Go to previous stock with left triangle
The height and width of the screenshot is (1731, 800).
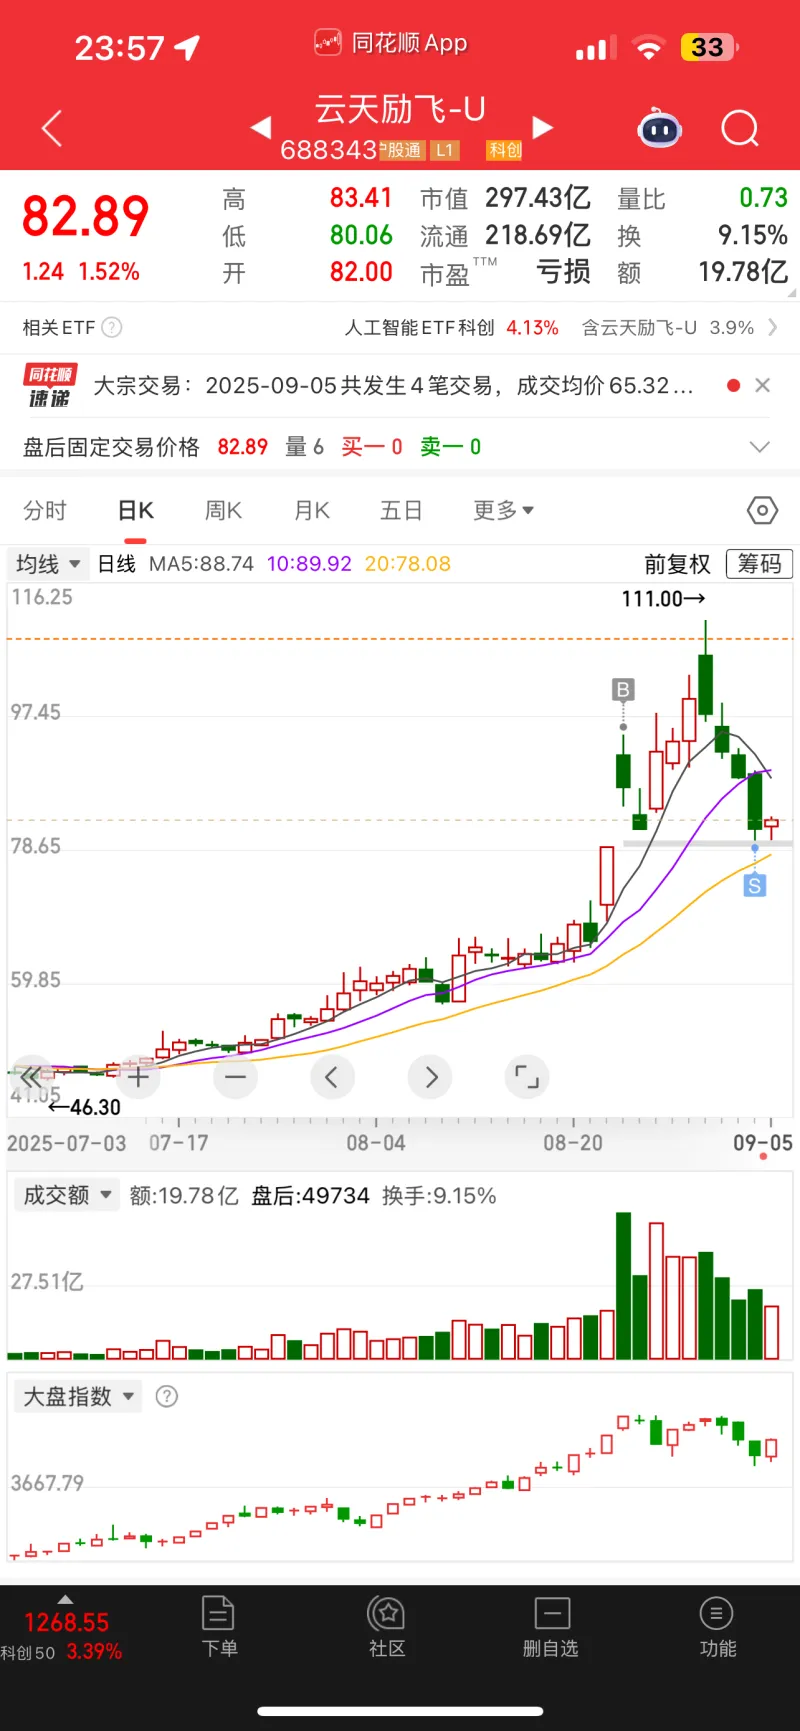[x=261, y=127]
